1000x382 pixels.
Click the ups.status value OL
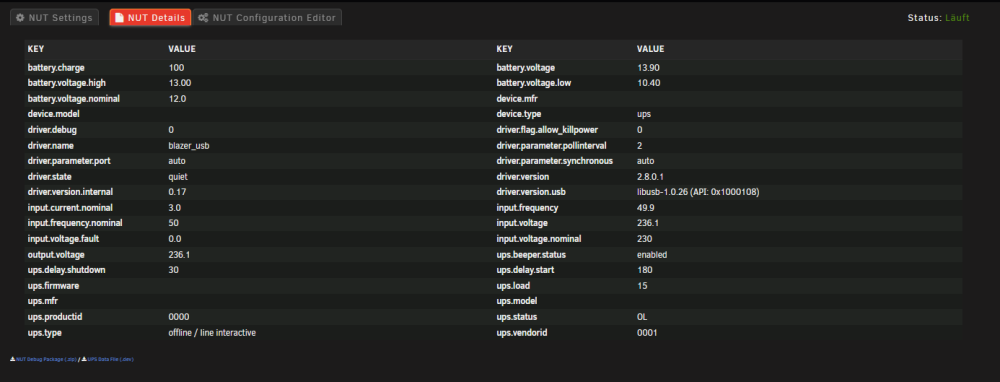pos(642,317)
